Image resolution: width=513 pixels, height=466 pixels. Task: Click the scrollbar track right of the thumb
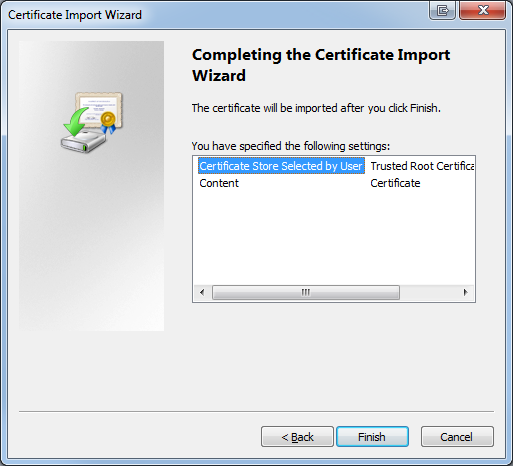(429, 292)
